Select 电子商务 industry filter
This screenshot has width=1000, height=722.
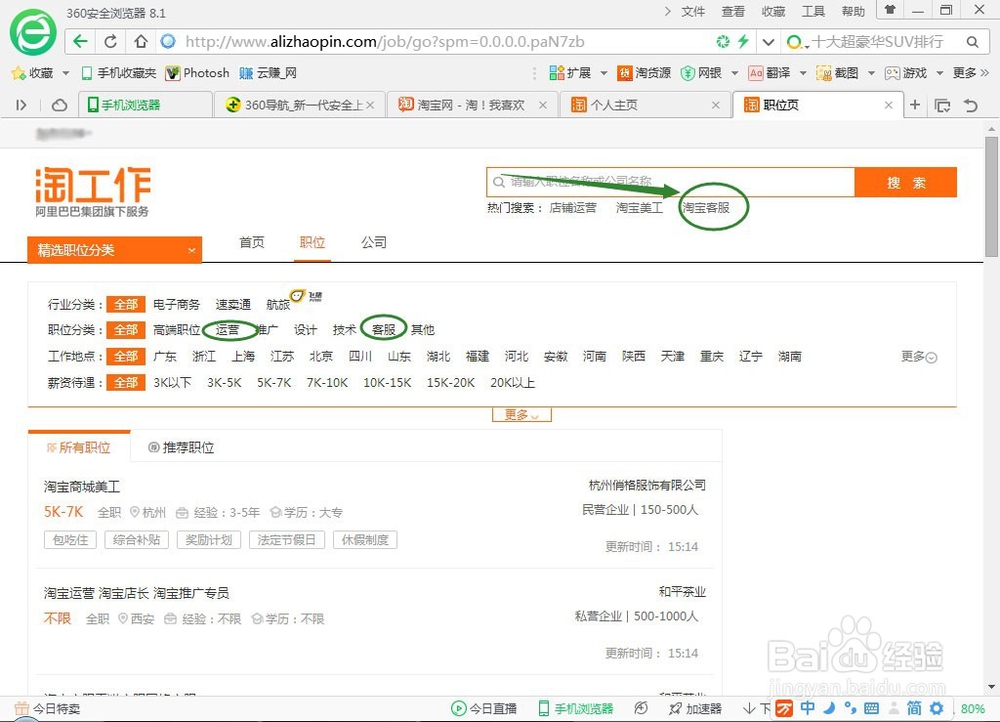[x=177, y=304]
